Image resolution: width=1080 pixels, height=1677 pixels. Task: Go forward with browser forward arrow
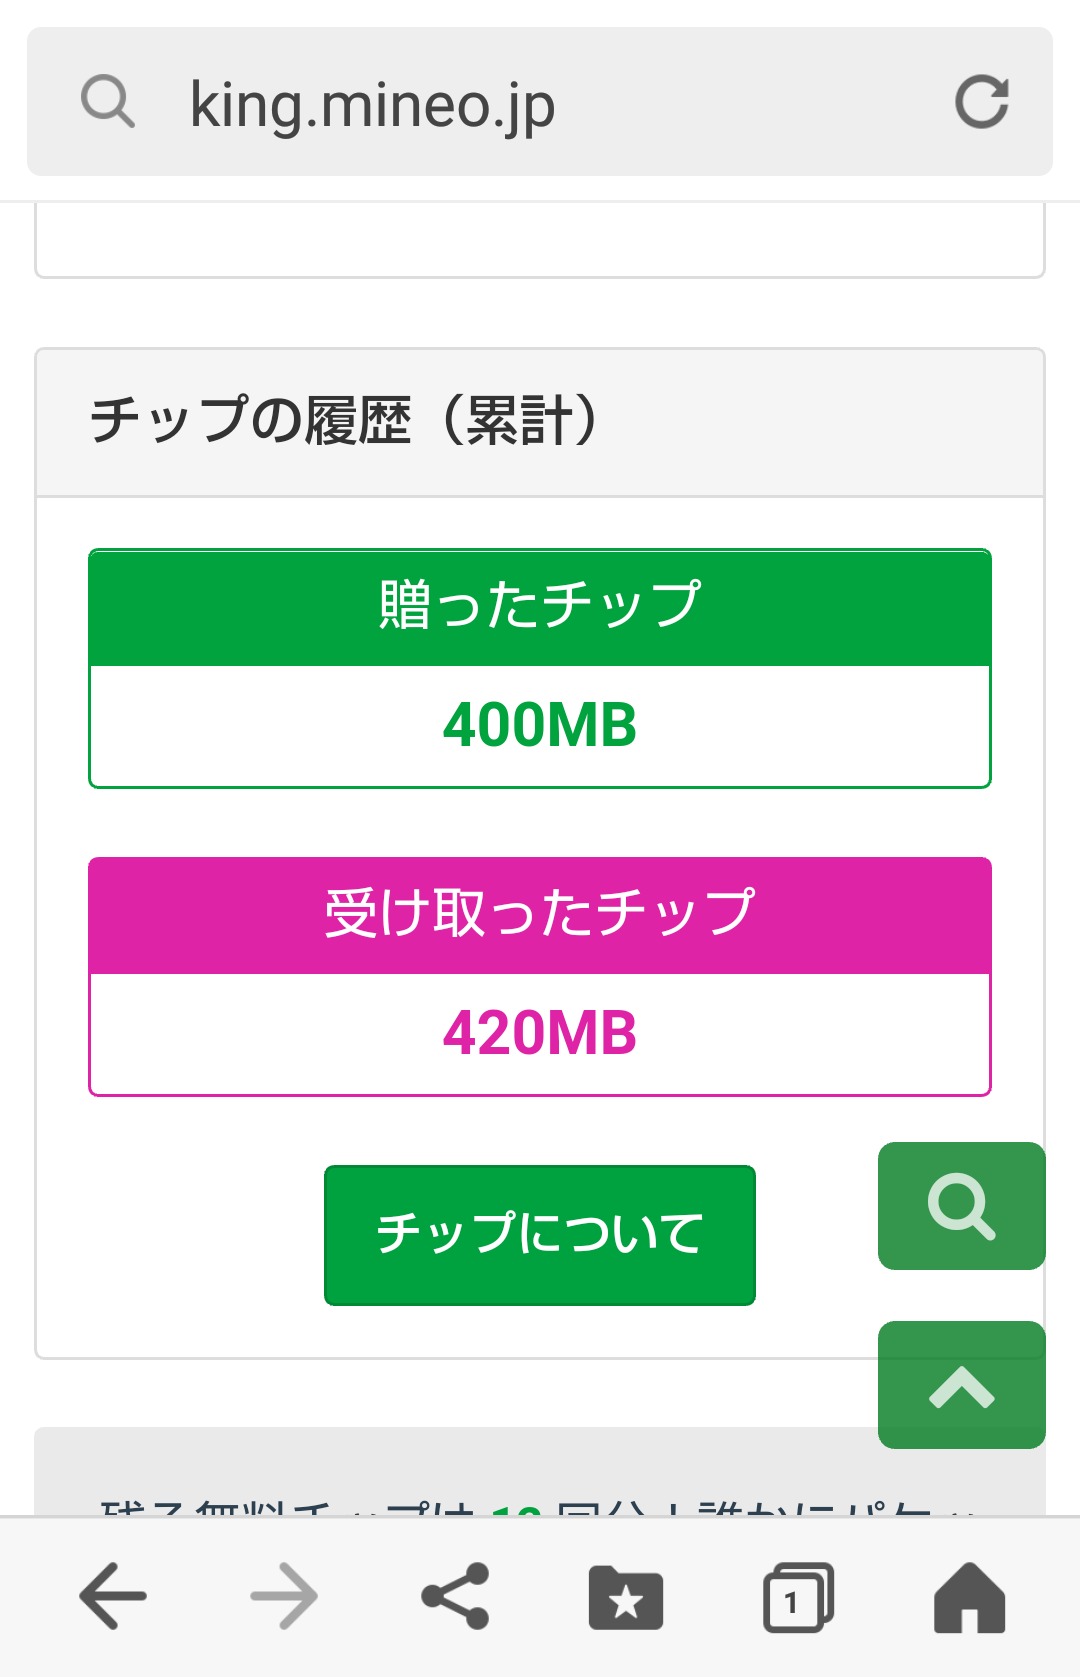284,1596
